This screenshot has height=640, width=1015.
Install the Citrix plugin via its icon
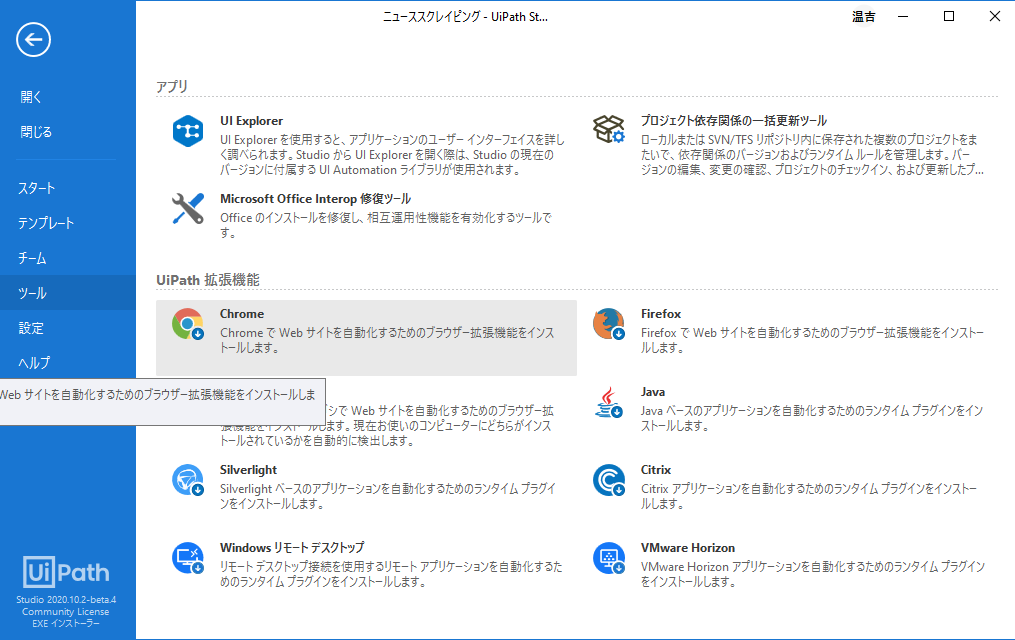[608, 480]
